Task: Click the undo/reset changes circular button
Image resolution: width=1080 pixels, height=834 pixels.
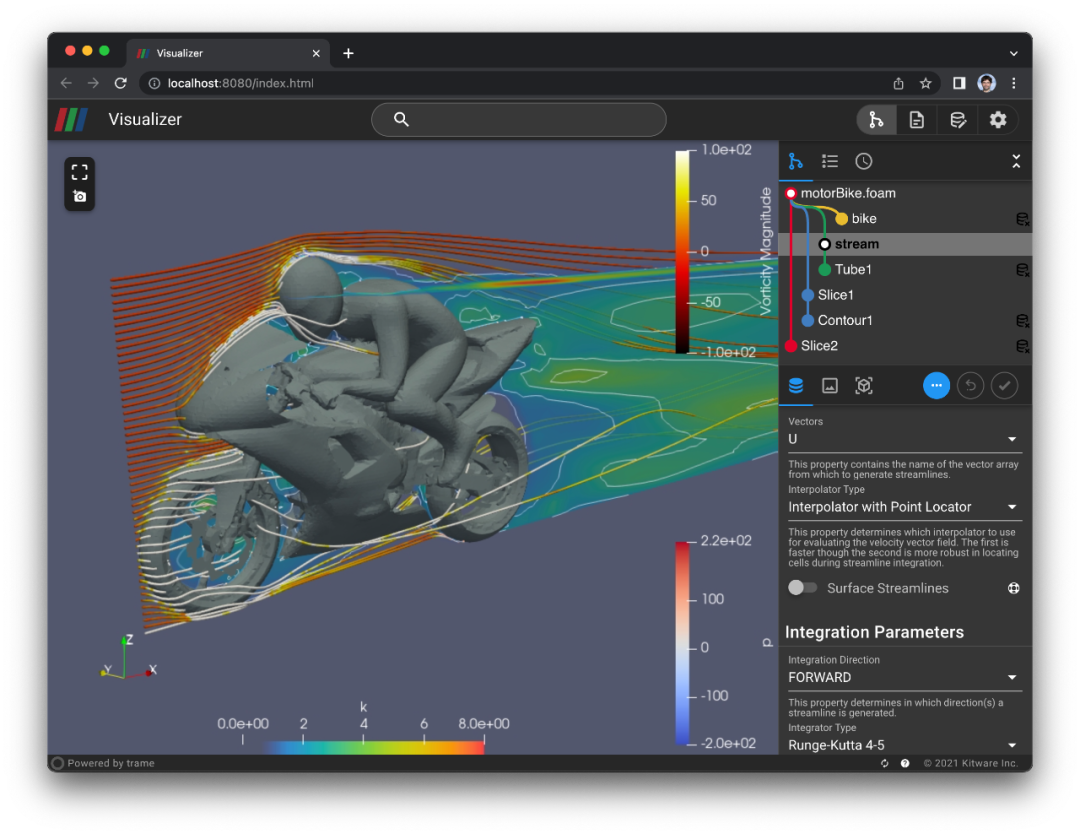Action: click(969, 386)
